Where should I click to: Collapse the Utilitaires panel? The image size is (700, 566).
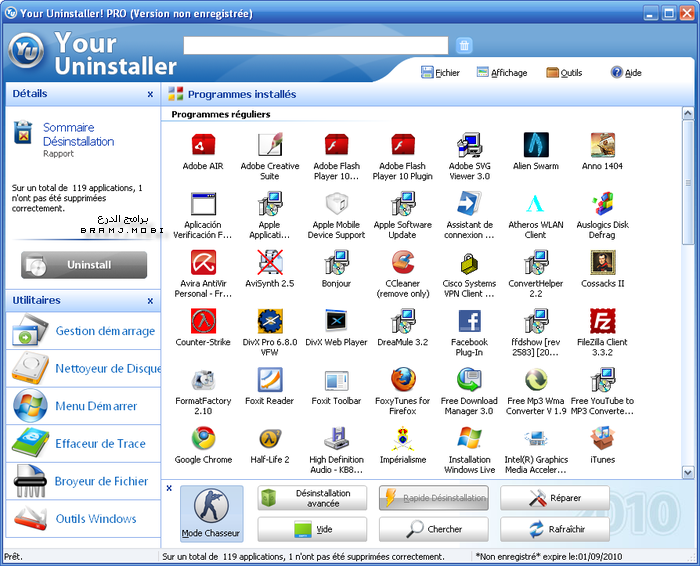coord(150,301)
